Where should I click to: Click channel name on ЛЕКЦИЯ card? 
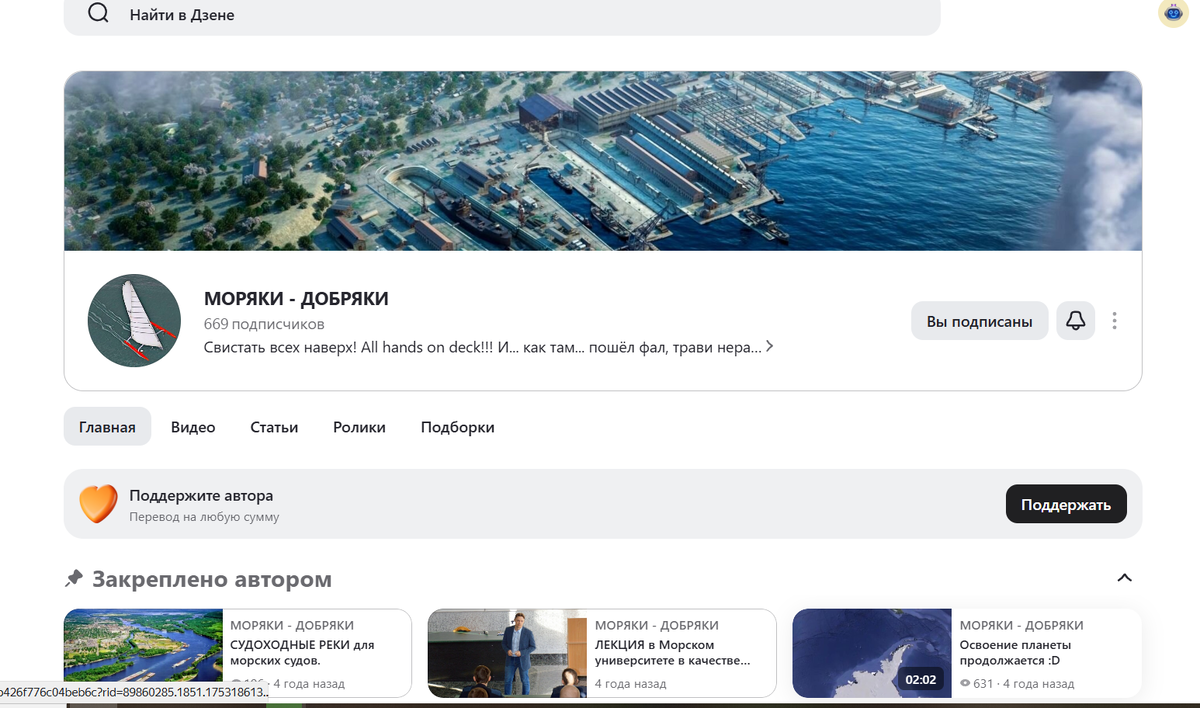click(657, 625)
